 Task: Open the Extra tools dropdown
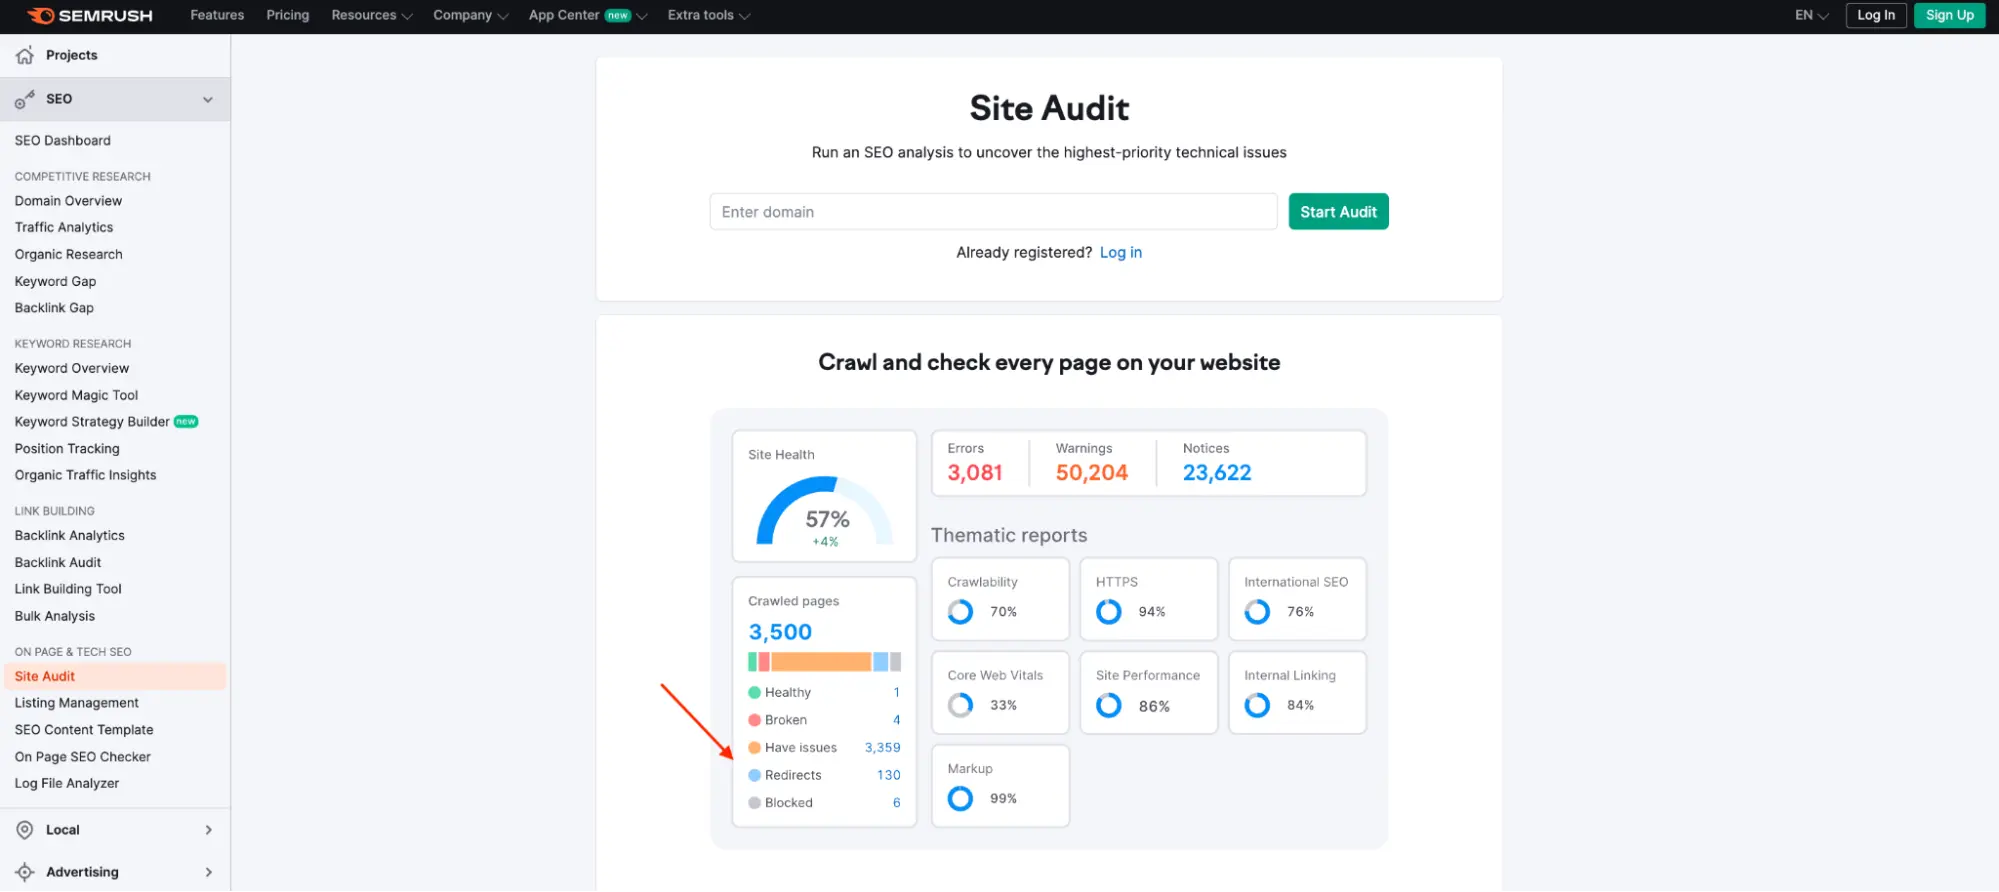[709, 15]
